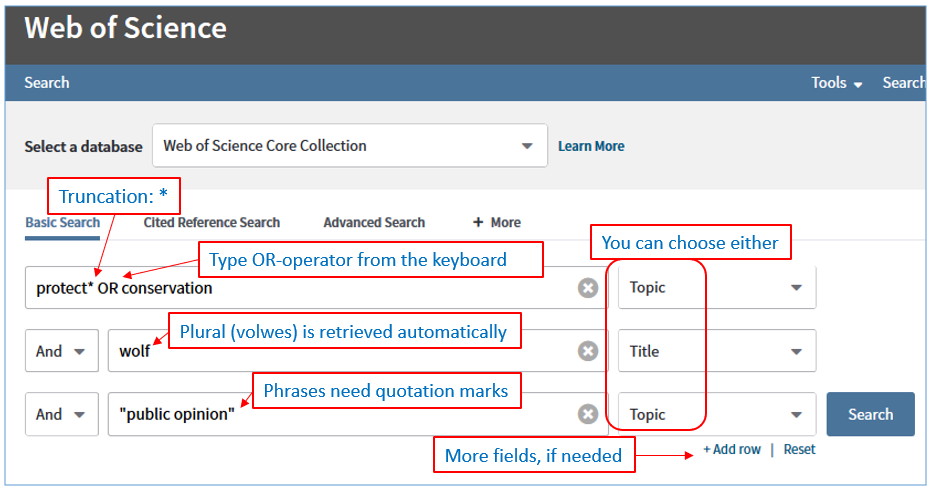Image resolution: width=930 pixels, height=490 pixels.
Task: Open the And operator dropdown beside public opinion
Action: pos(62,414)
